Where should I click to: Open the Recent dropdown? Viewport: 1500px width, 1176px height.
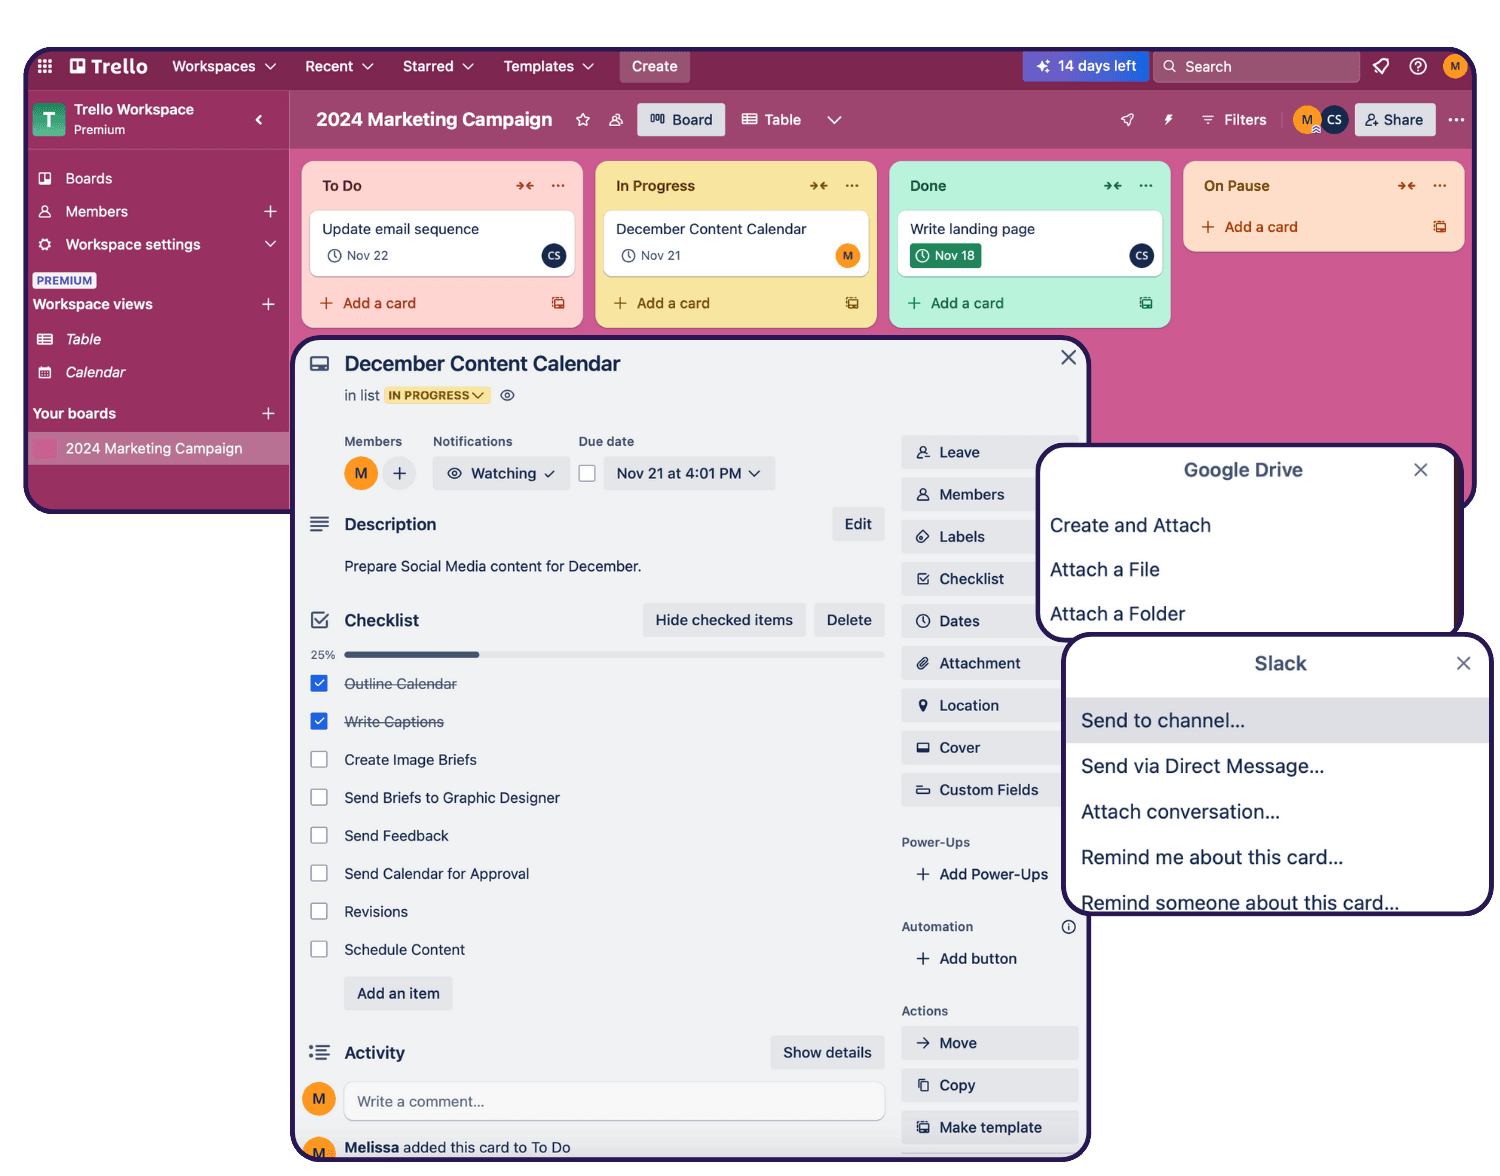[339, 66]
